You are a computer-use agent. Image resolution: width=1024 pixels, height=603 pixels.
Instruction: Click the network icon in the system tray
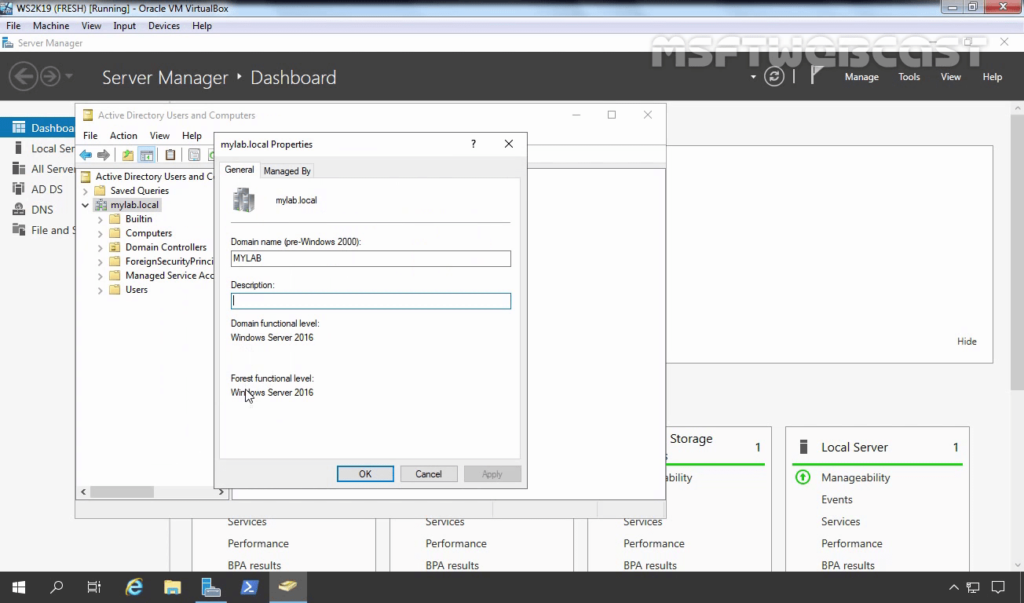coord(974,587)
